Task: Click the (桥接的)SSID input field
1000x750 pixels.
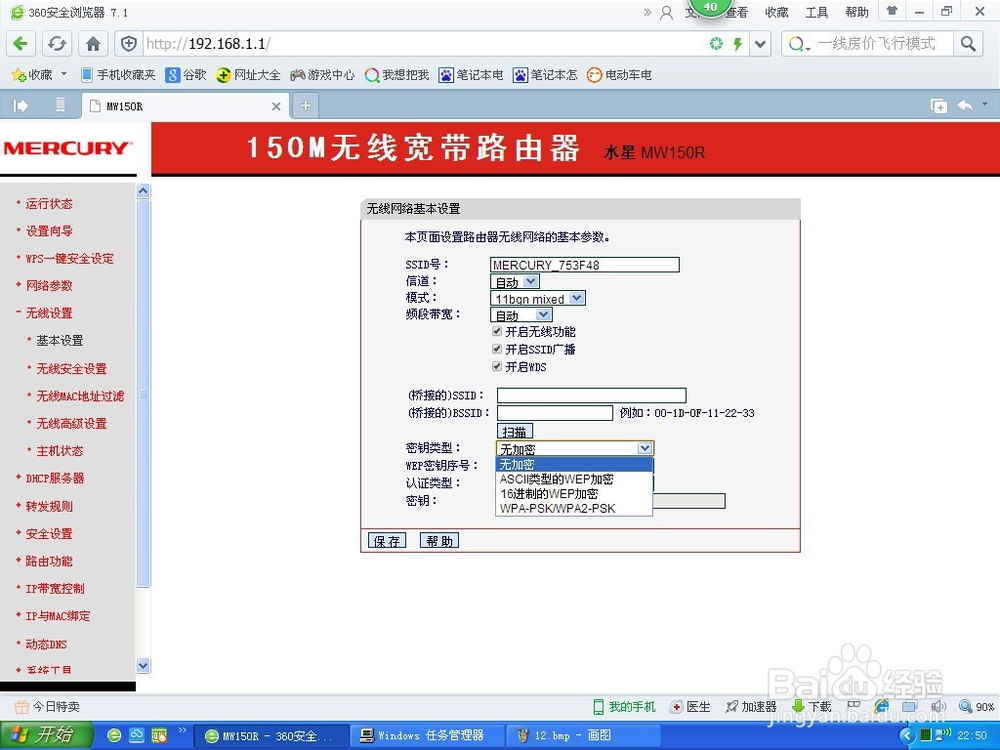Action: [591, 395]
